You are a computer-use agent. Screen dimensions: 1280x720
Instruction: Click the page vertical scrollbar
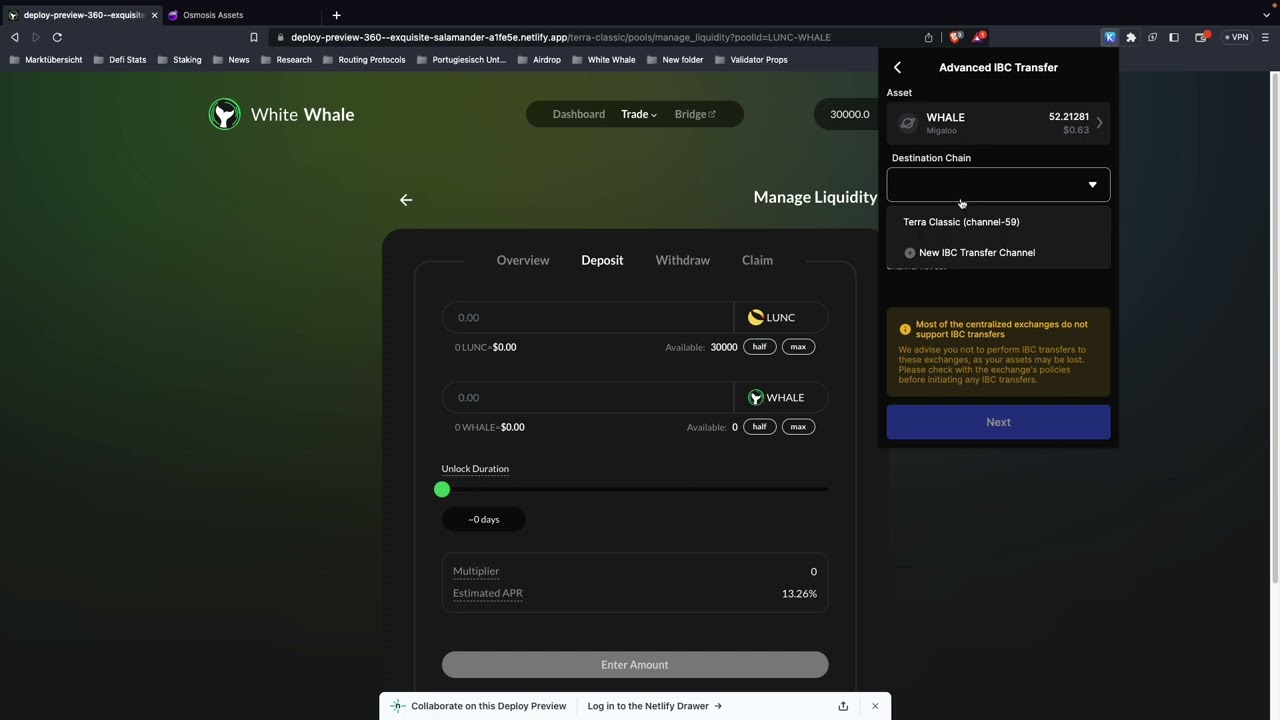pyautogui.click(x=1274, y=328)
